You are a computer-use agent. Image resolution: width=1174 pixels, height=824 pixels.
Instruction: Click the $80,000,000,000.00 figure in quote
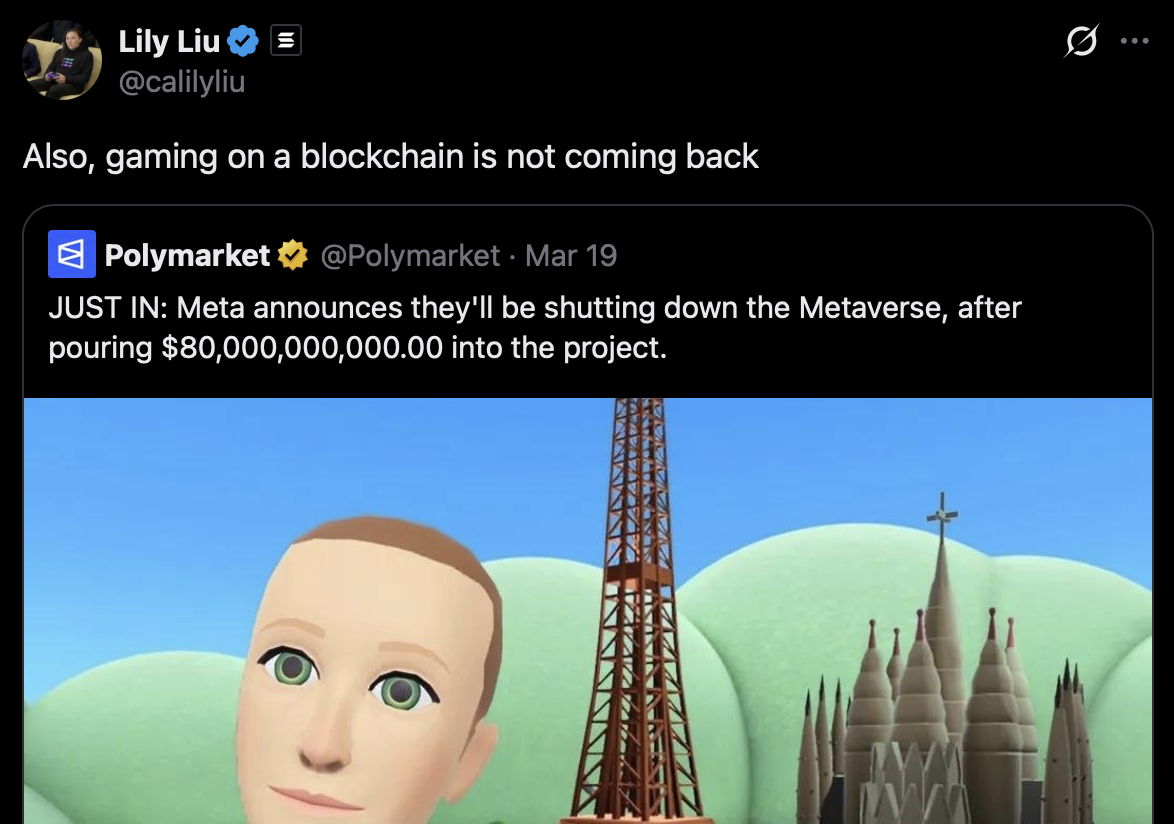click(302, 348)
